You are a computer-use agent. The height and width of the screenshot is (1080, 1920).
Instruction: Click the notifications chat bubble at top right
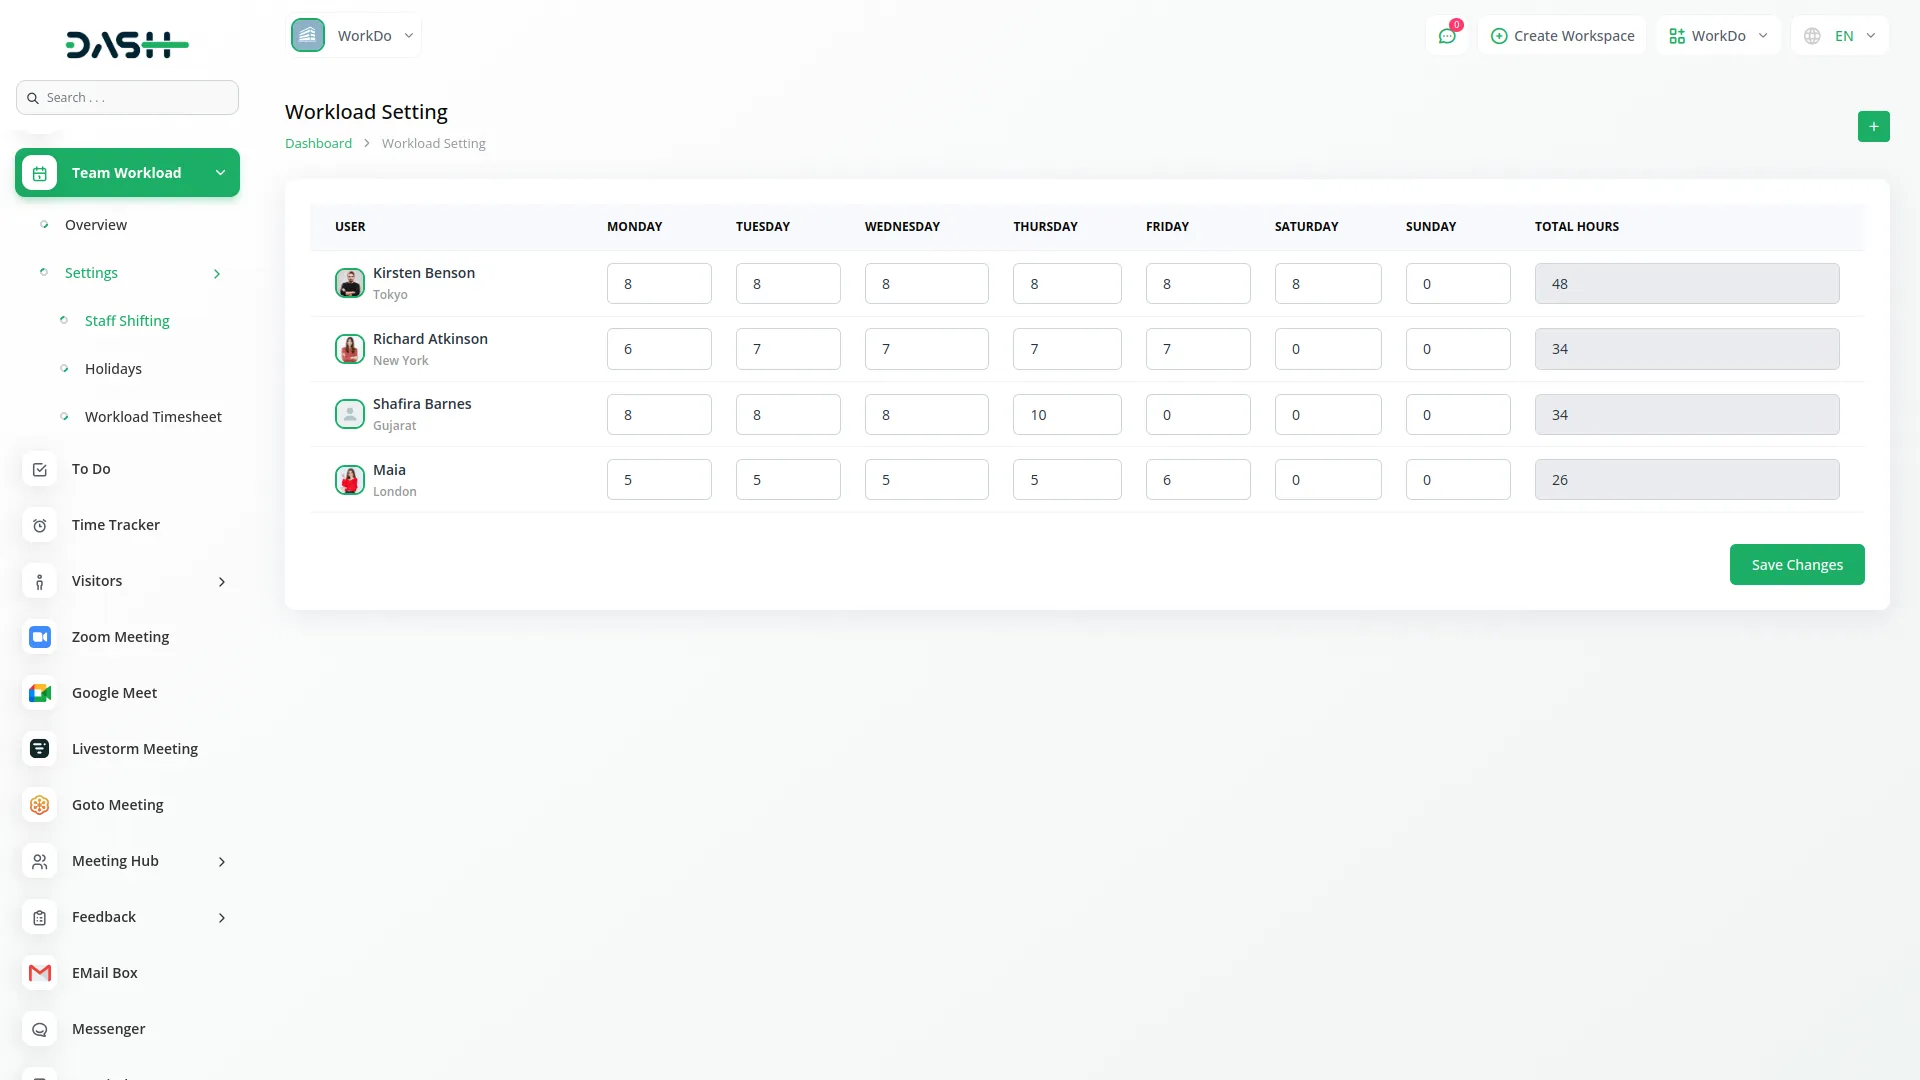tap(1447, 35)
